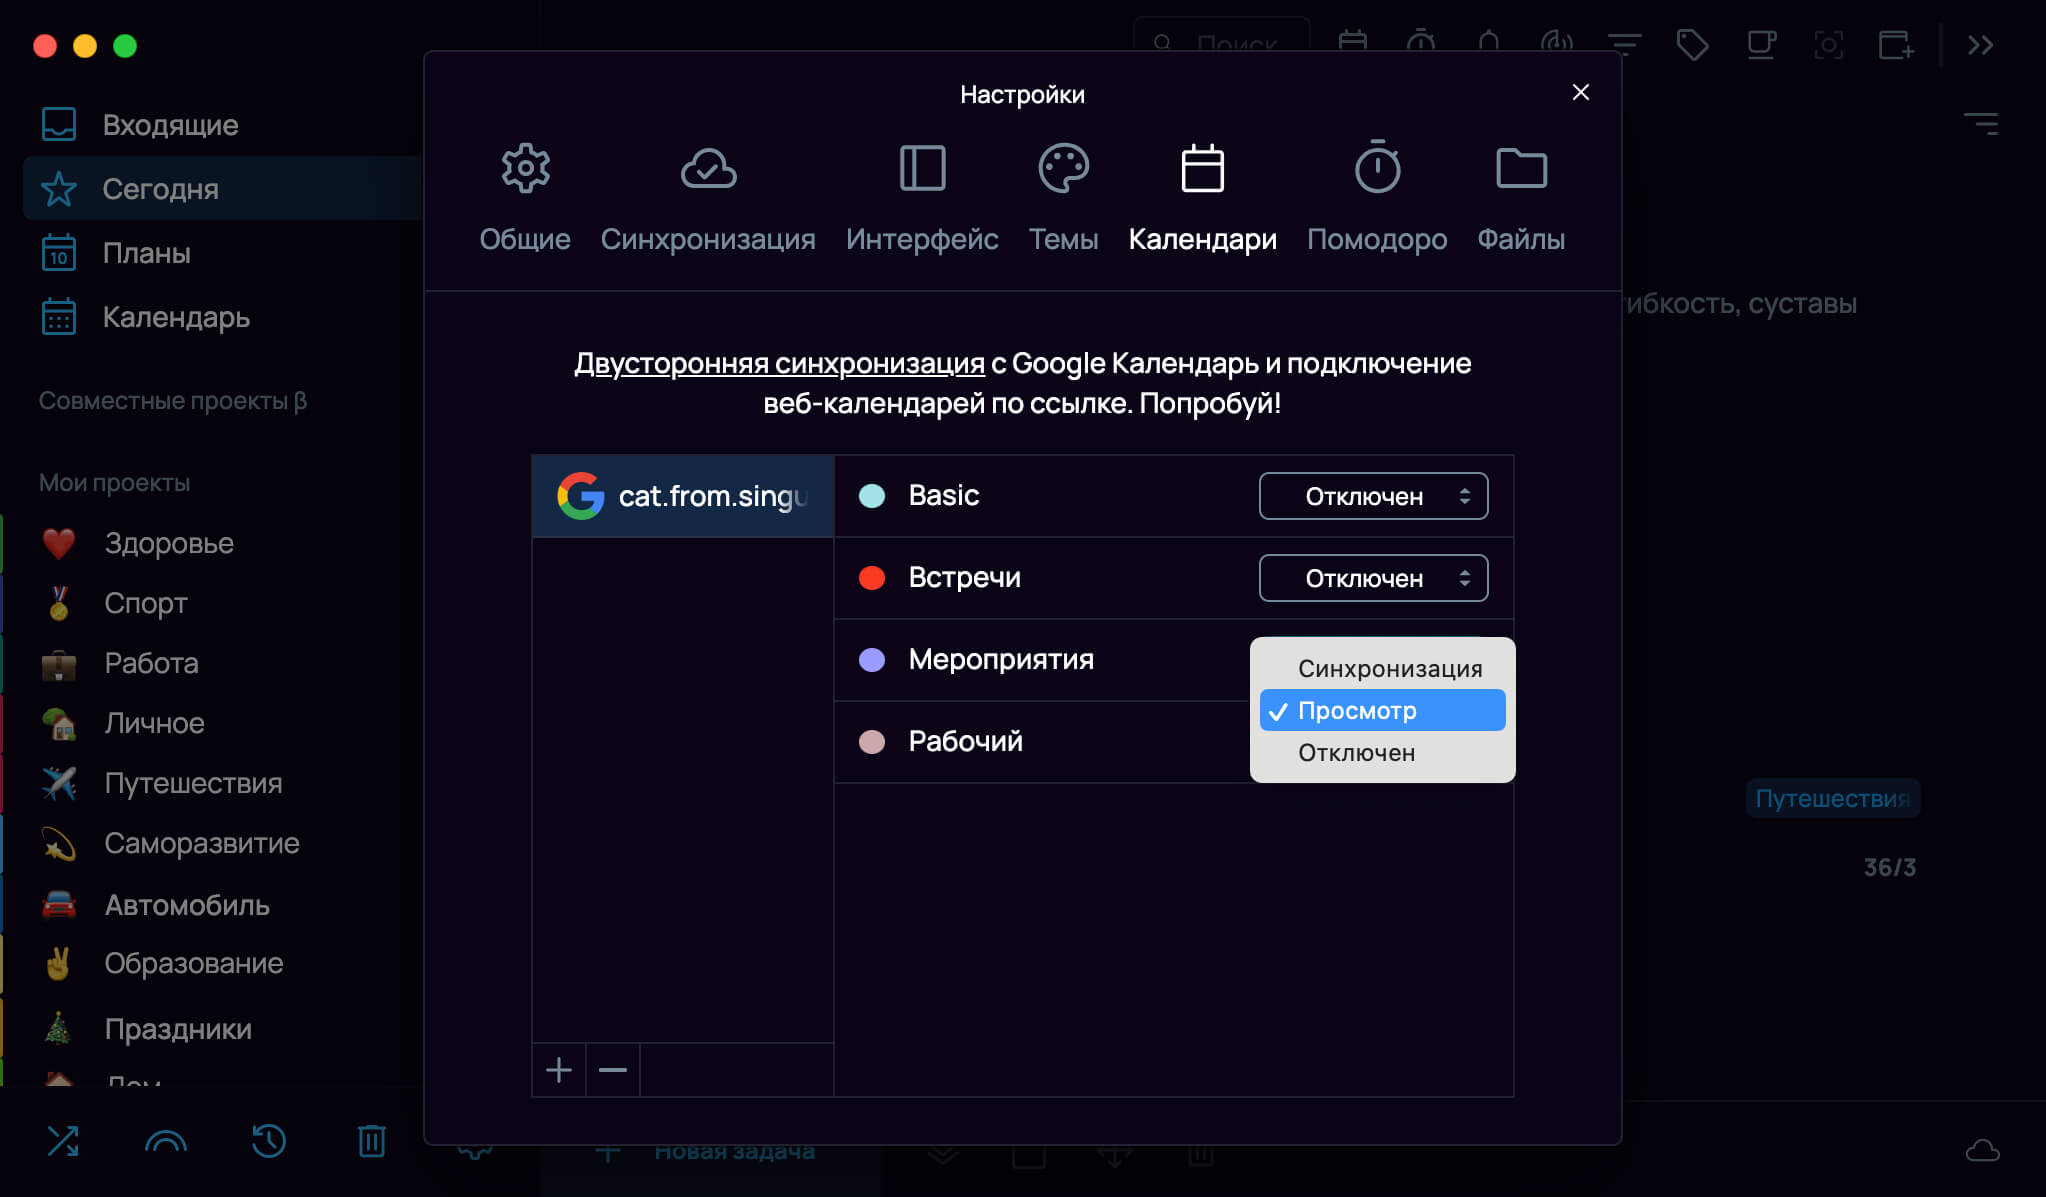Open Календарь in the sidebar
Screen dimensions: 2046x1197
(x=220, y=317)
